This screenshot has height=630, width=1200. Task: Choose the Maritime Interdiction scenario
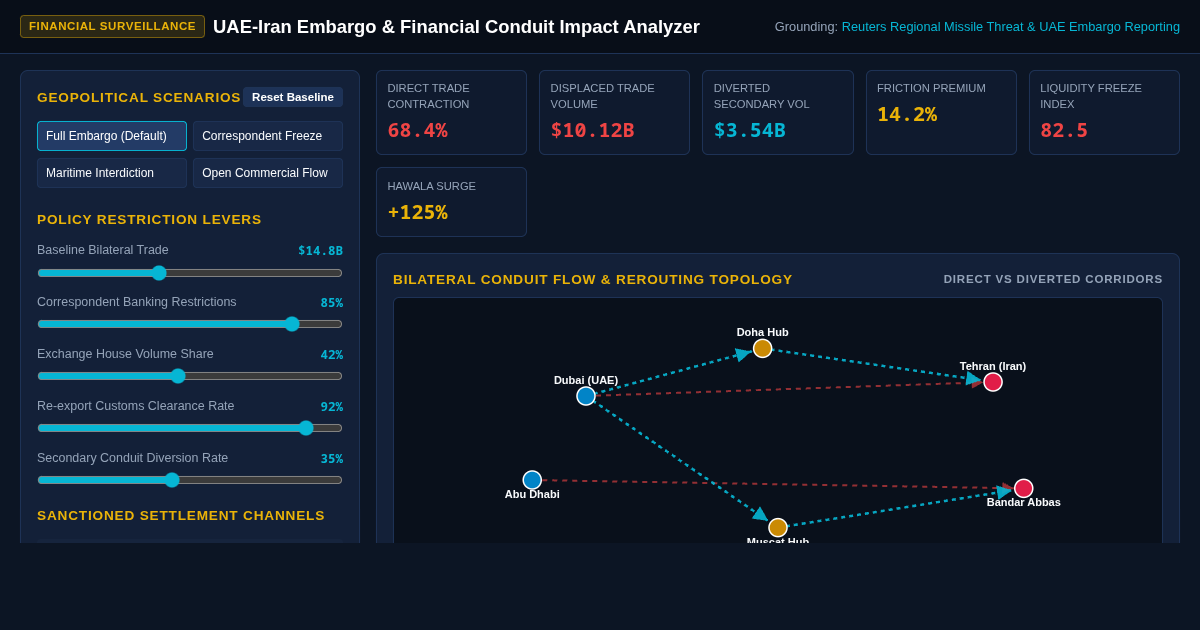pyautogui.click(x=112, y=173)
